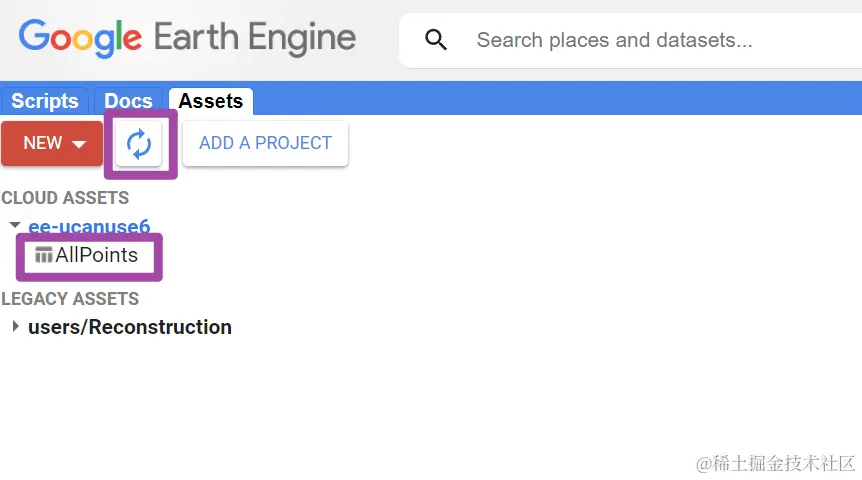
Task: Click the CLOUD ASSETS section heading
Action: (65, 198)
